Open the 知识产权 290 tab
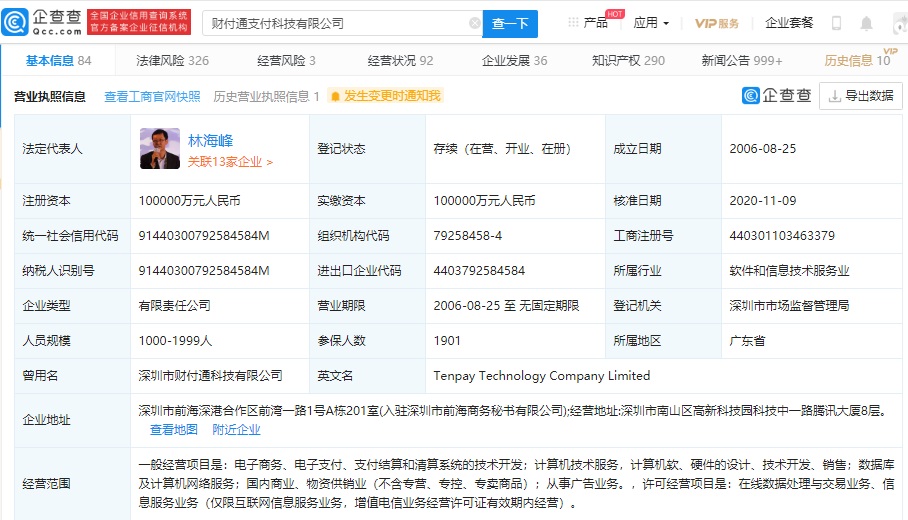 (x=628, y=60)
